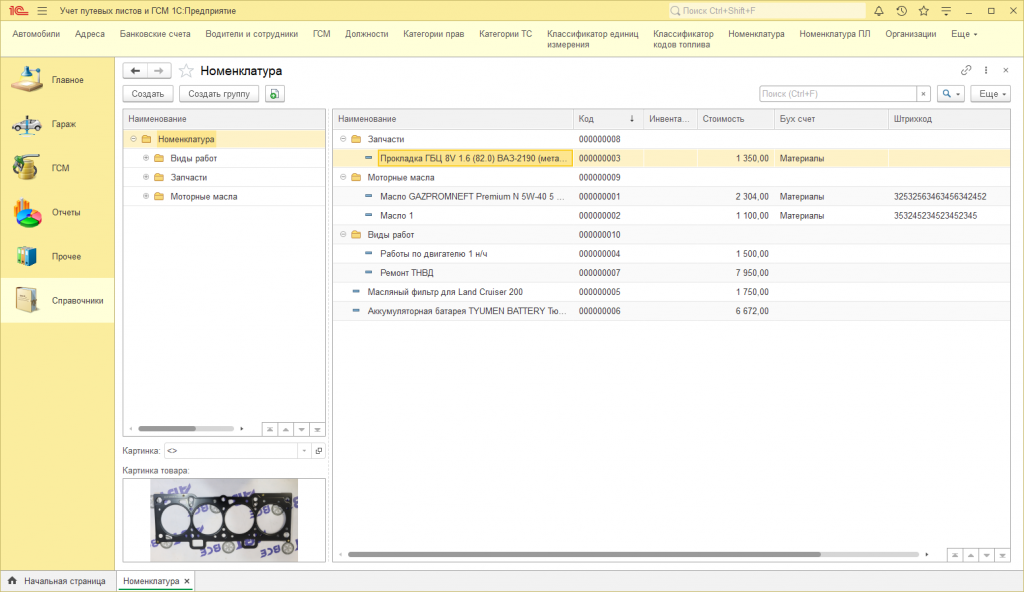1024x592 pixels.
Task: Click the green copy-item icon button
Action: [275, 94]
